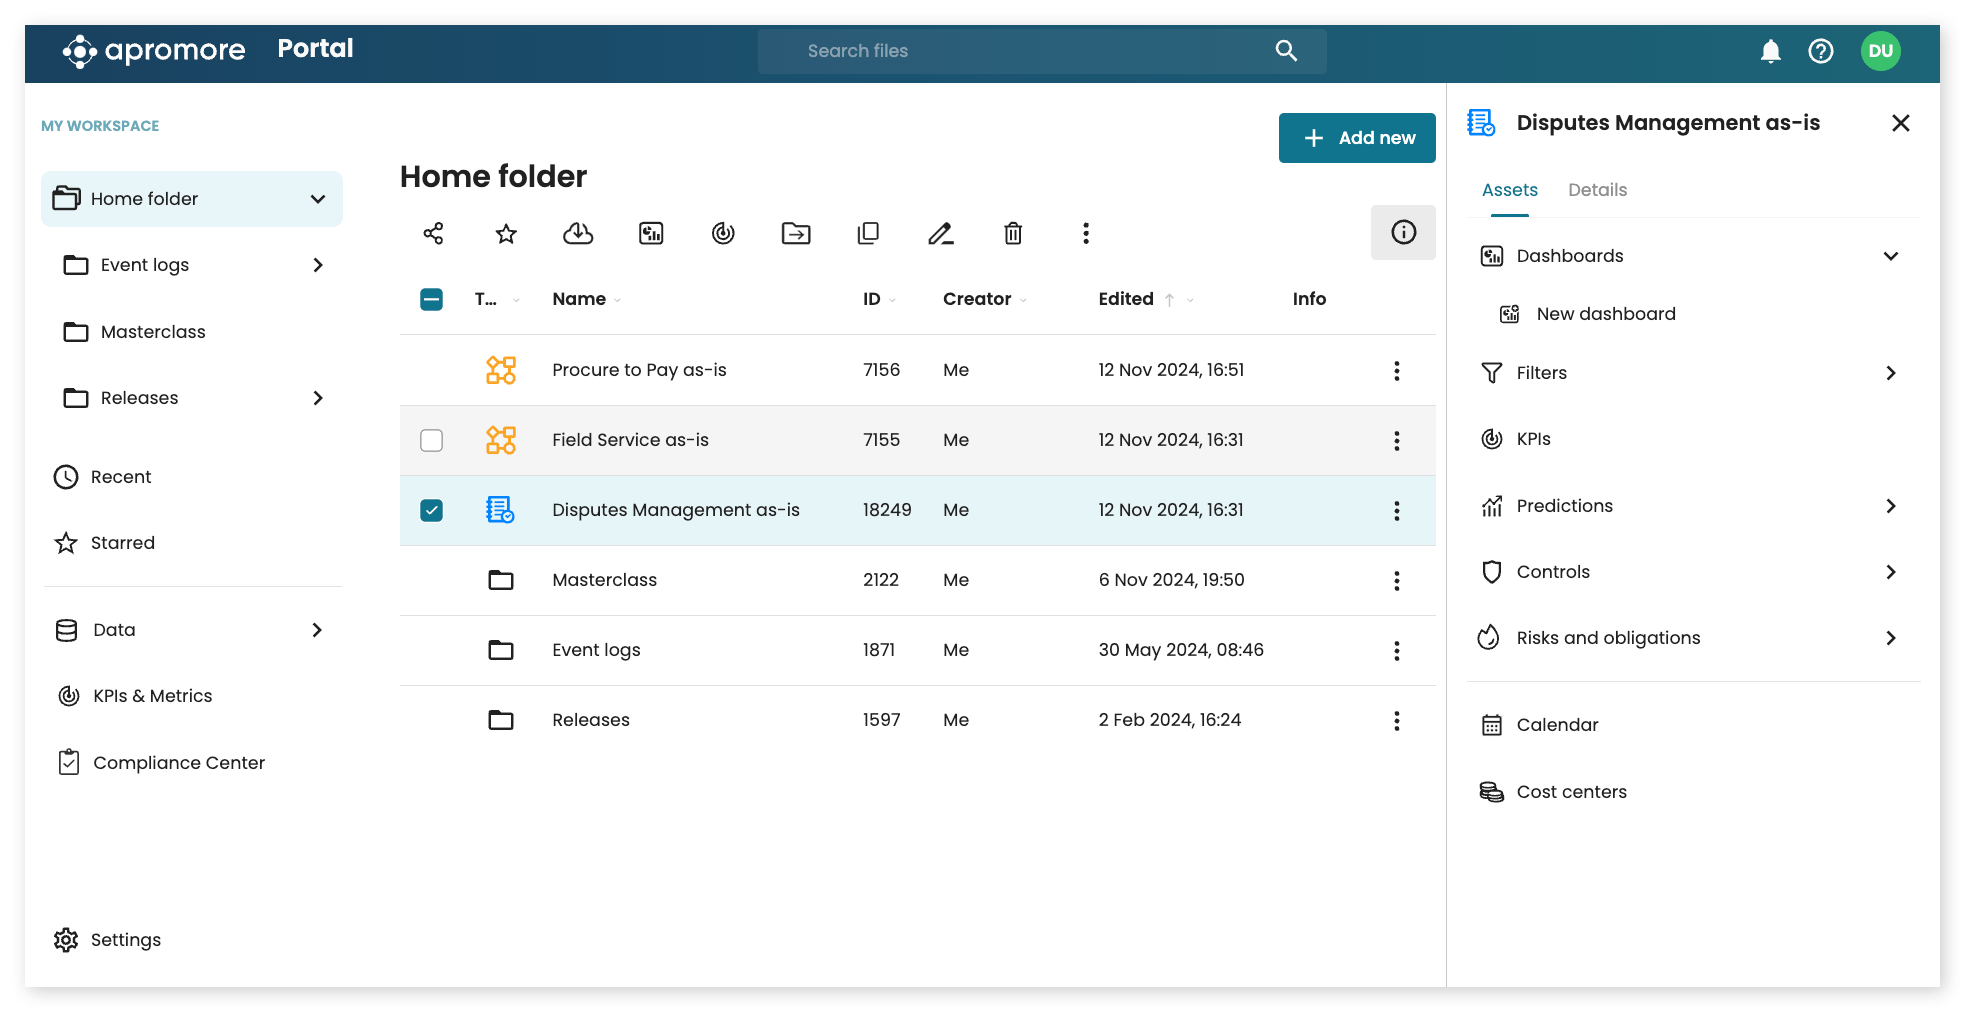Click the move-to-folder toolbar icon

pos(796,233)
